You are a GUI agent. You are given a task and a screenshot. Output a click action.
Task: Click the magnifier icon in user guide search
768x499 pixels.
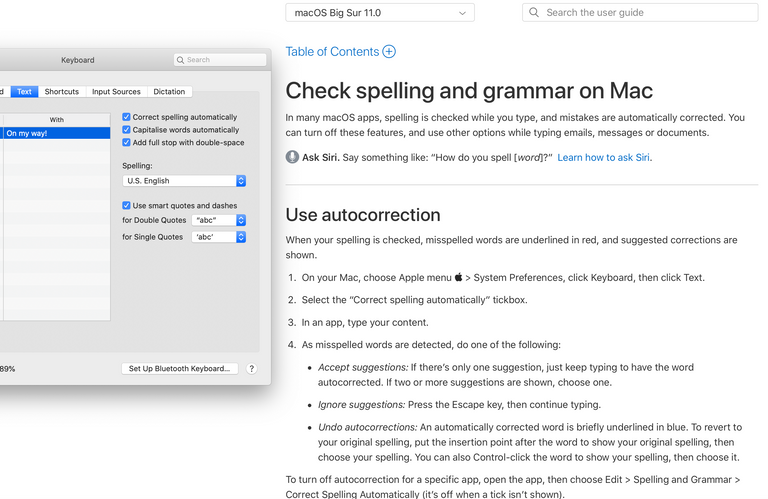pos(534,12)
